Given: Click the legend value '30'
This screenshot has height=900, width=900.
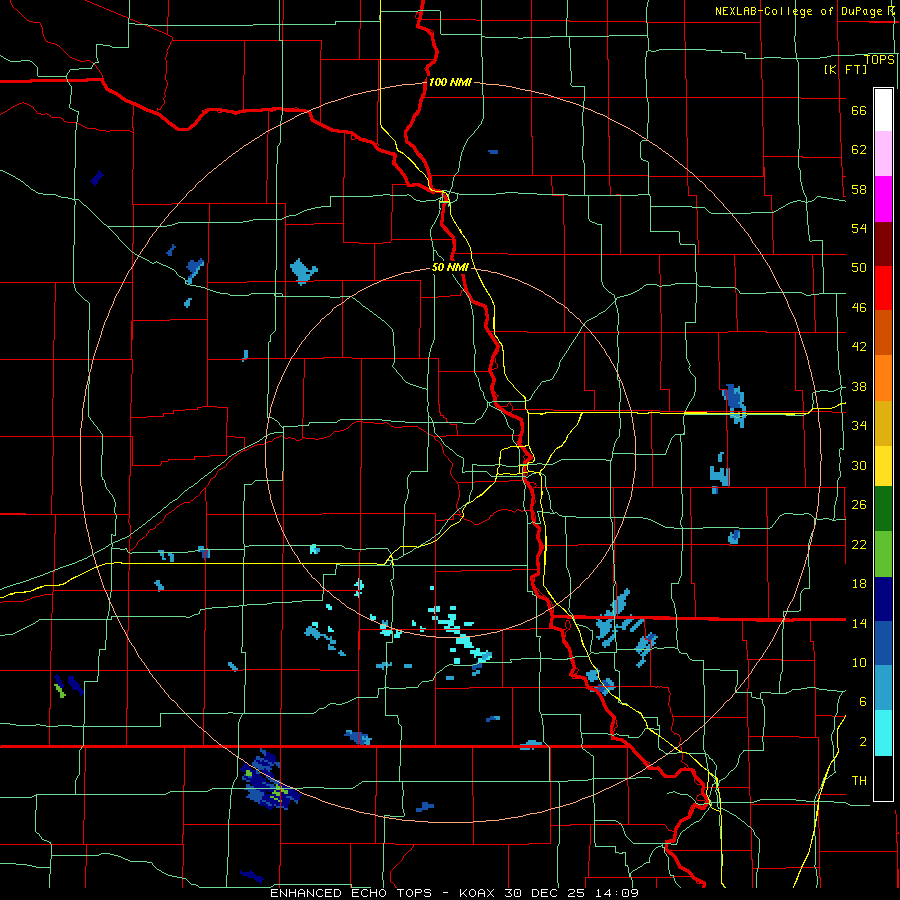Looking at the screenshot, I should 859,465.
